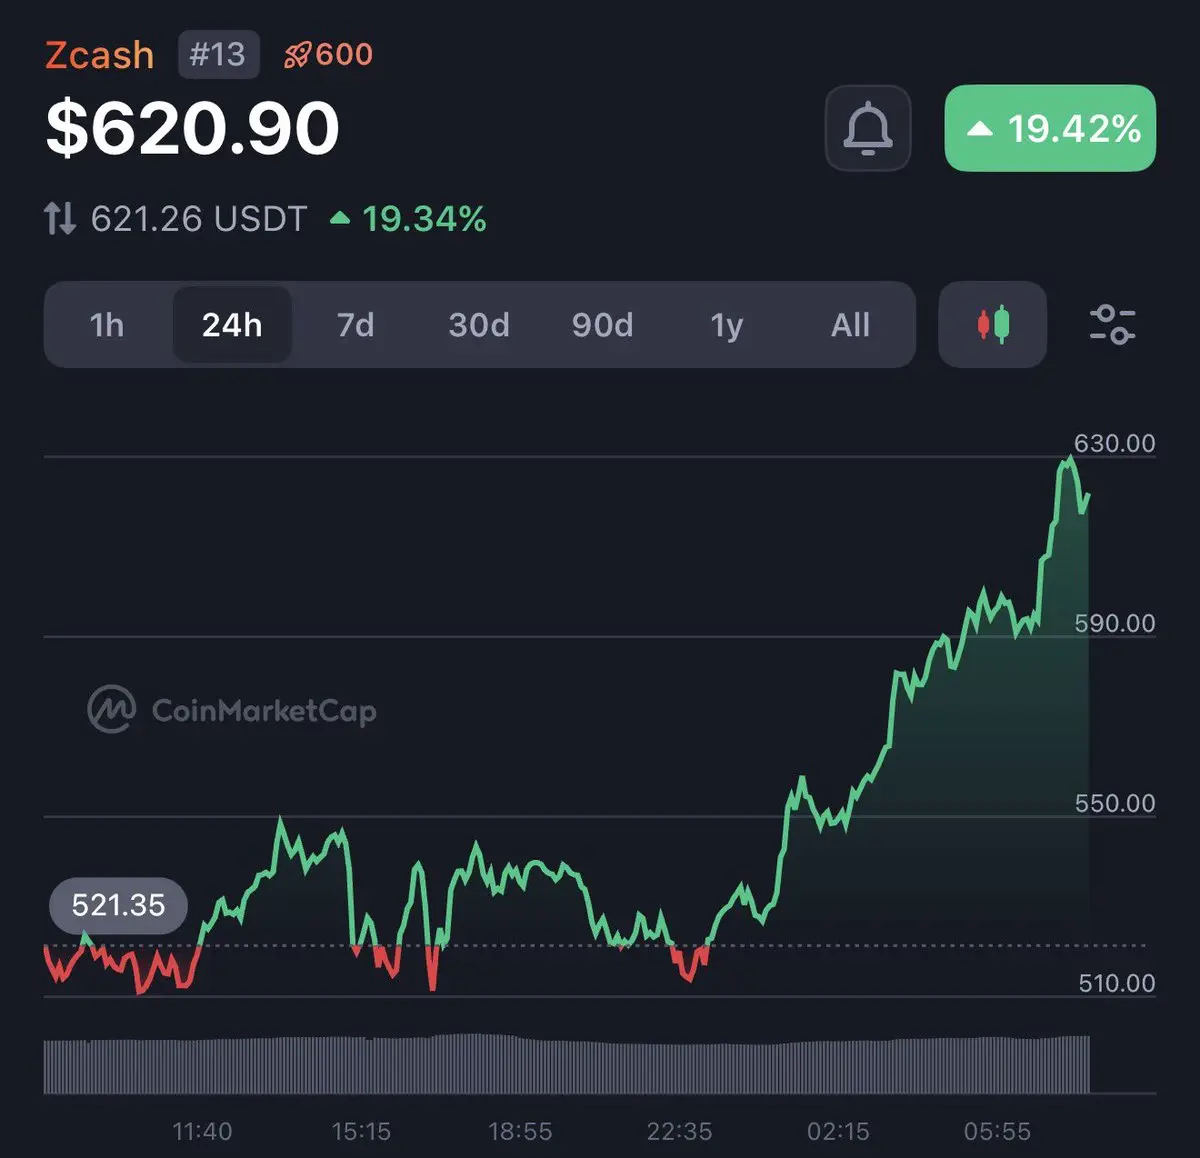Image resolution: width=1200 pixels, height=1158 pixels.
Task: Open the #13 rank badge
Action: [x=218, y=54]
